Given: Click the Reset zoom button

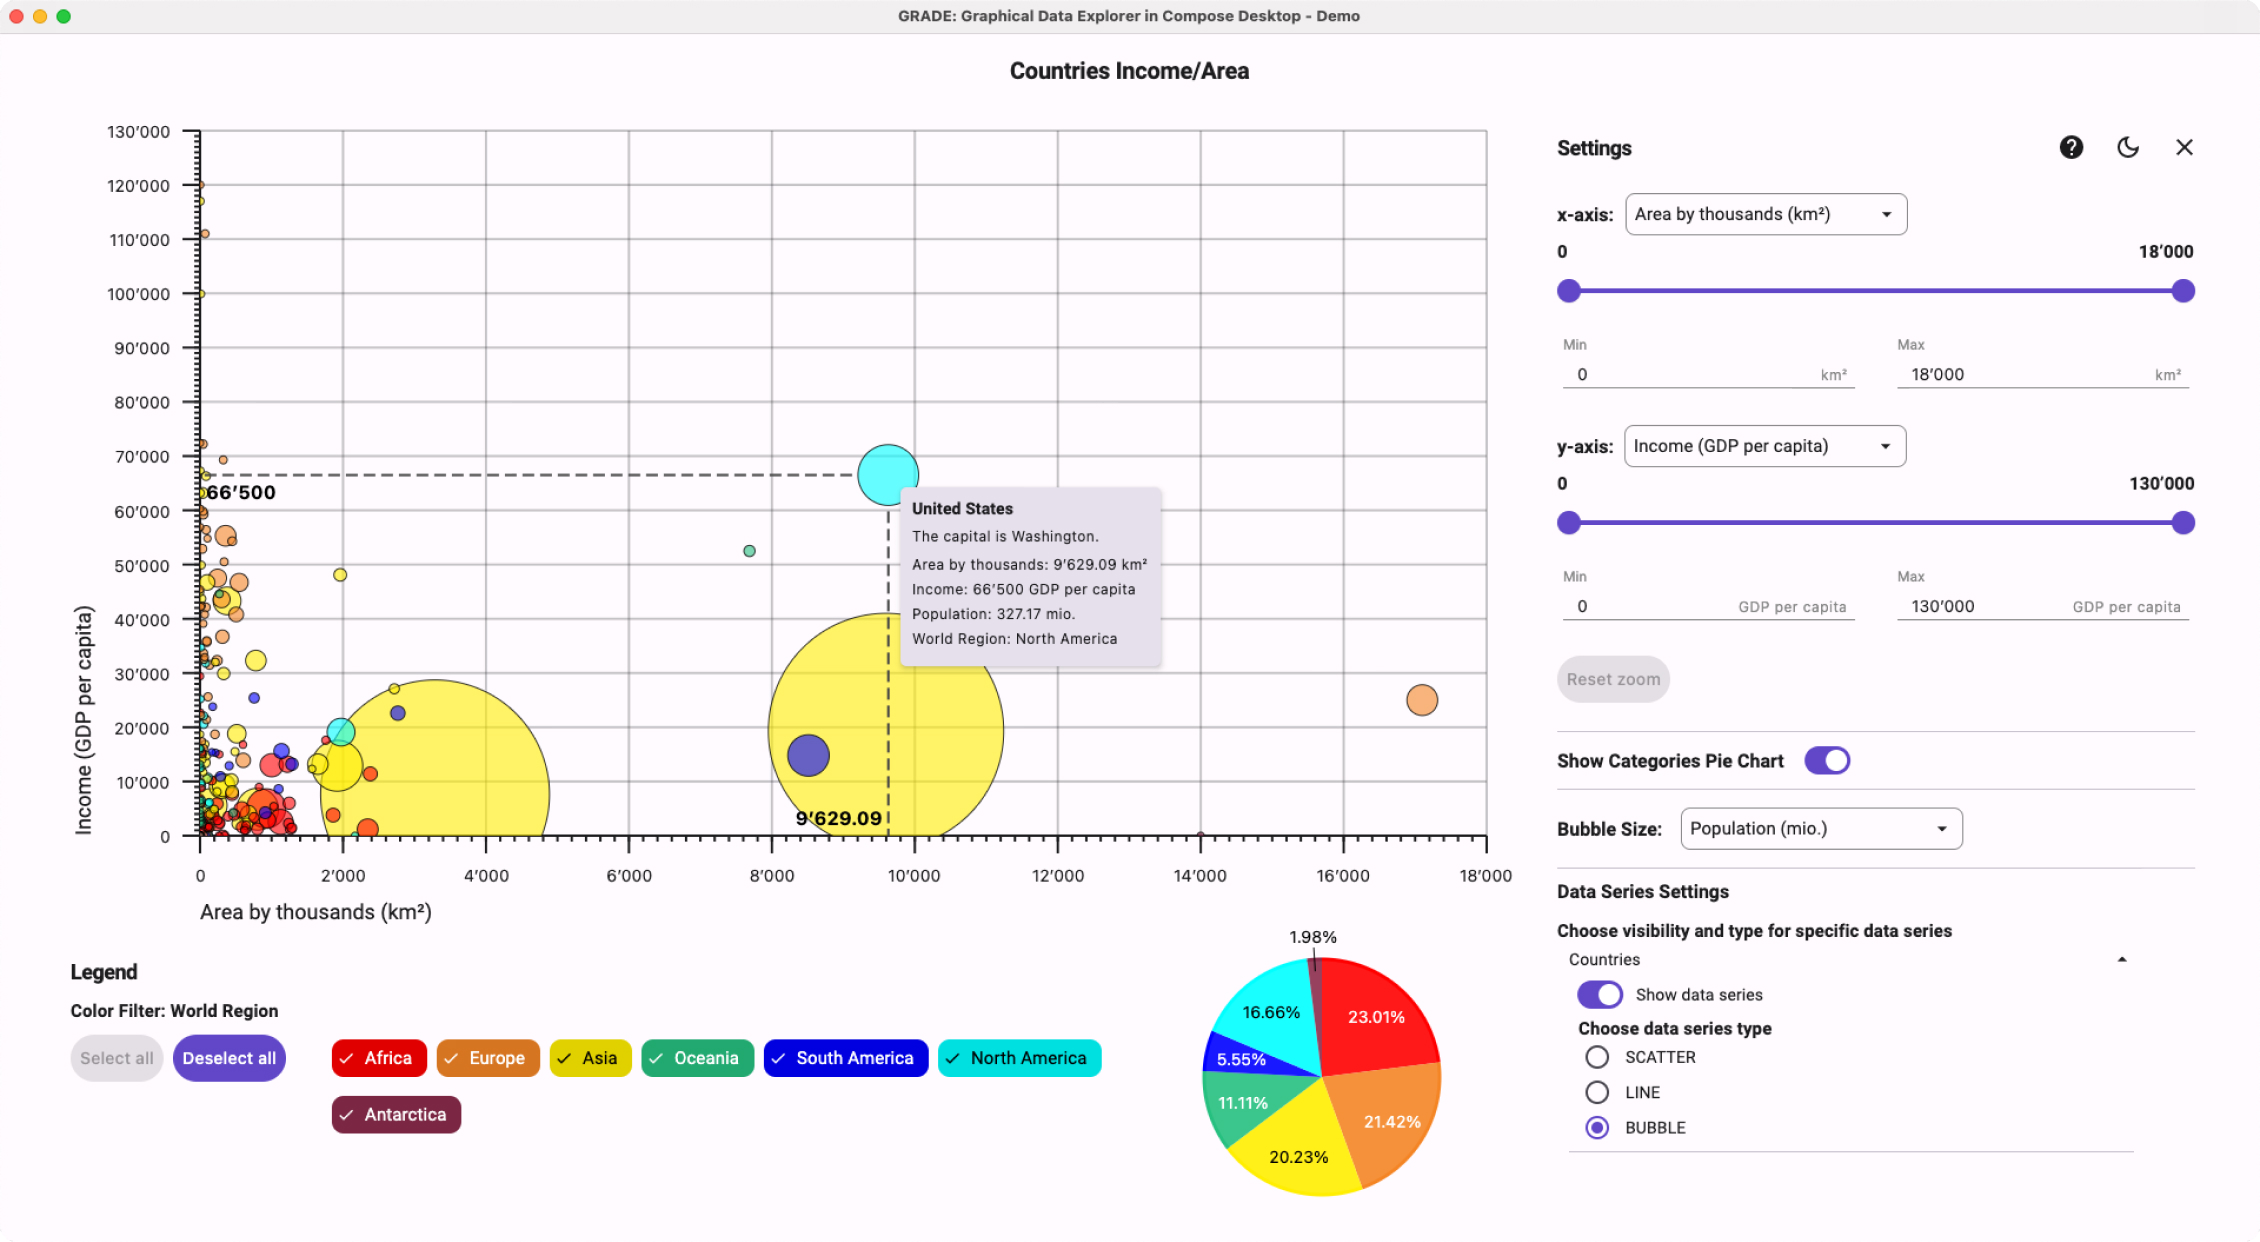Looking at the screenshot, I should tap(1613, 679).
